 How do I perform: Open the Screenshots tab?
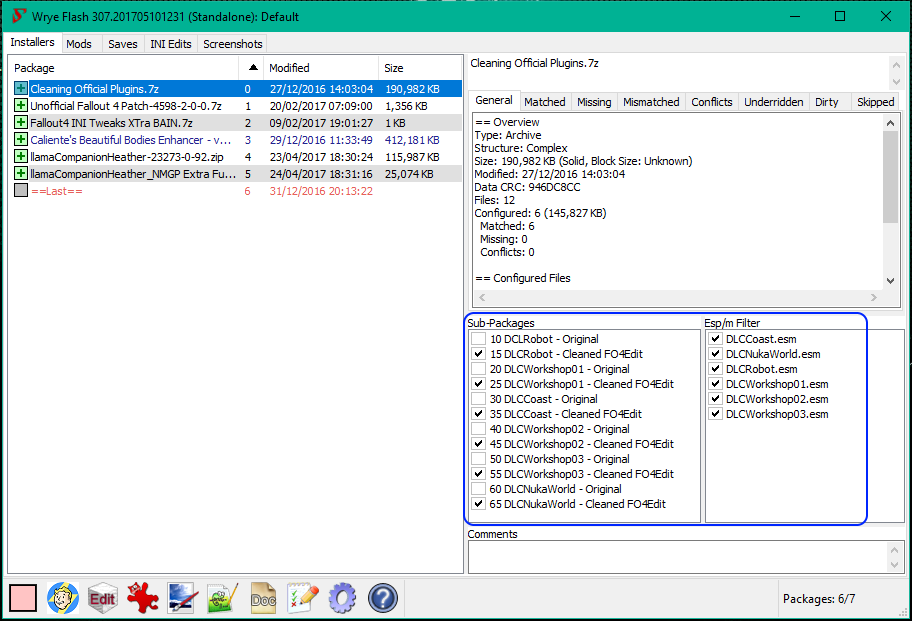click(x=233, y=44)
